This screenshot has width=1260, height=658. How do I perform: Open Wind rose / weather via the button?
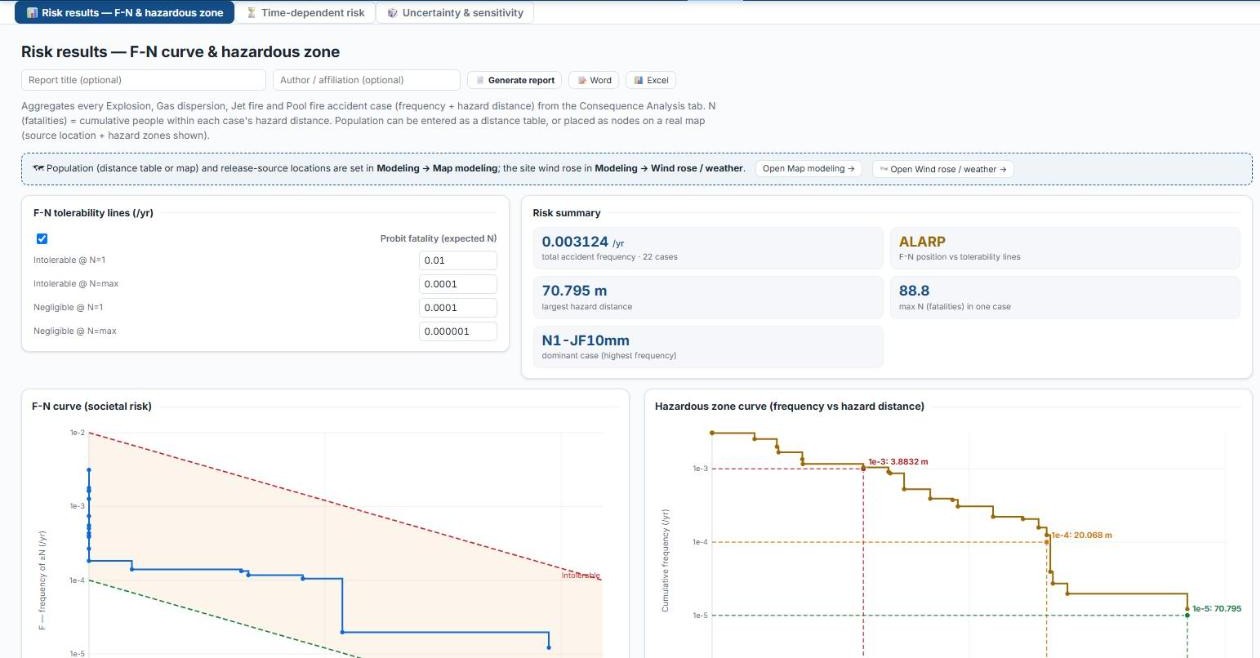tap(943, 169)
